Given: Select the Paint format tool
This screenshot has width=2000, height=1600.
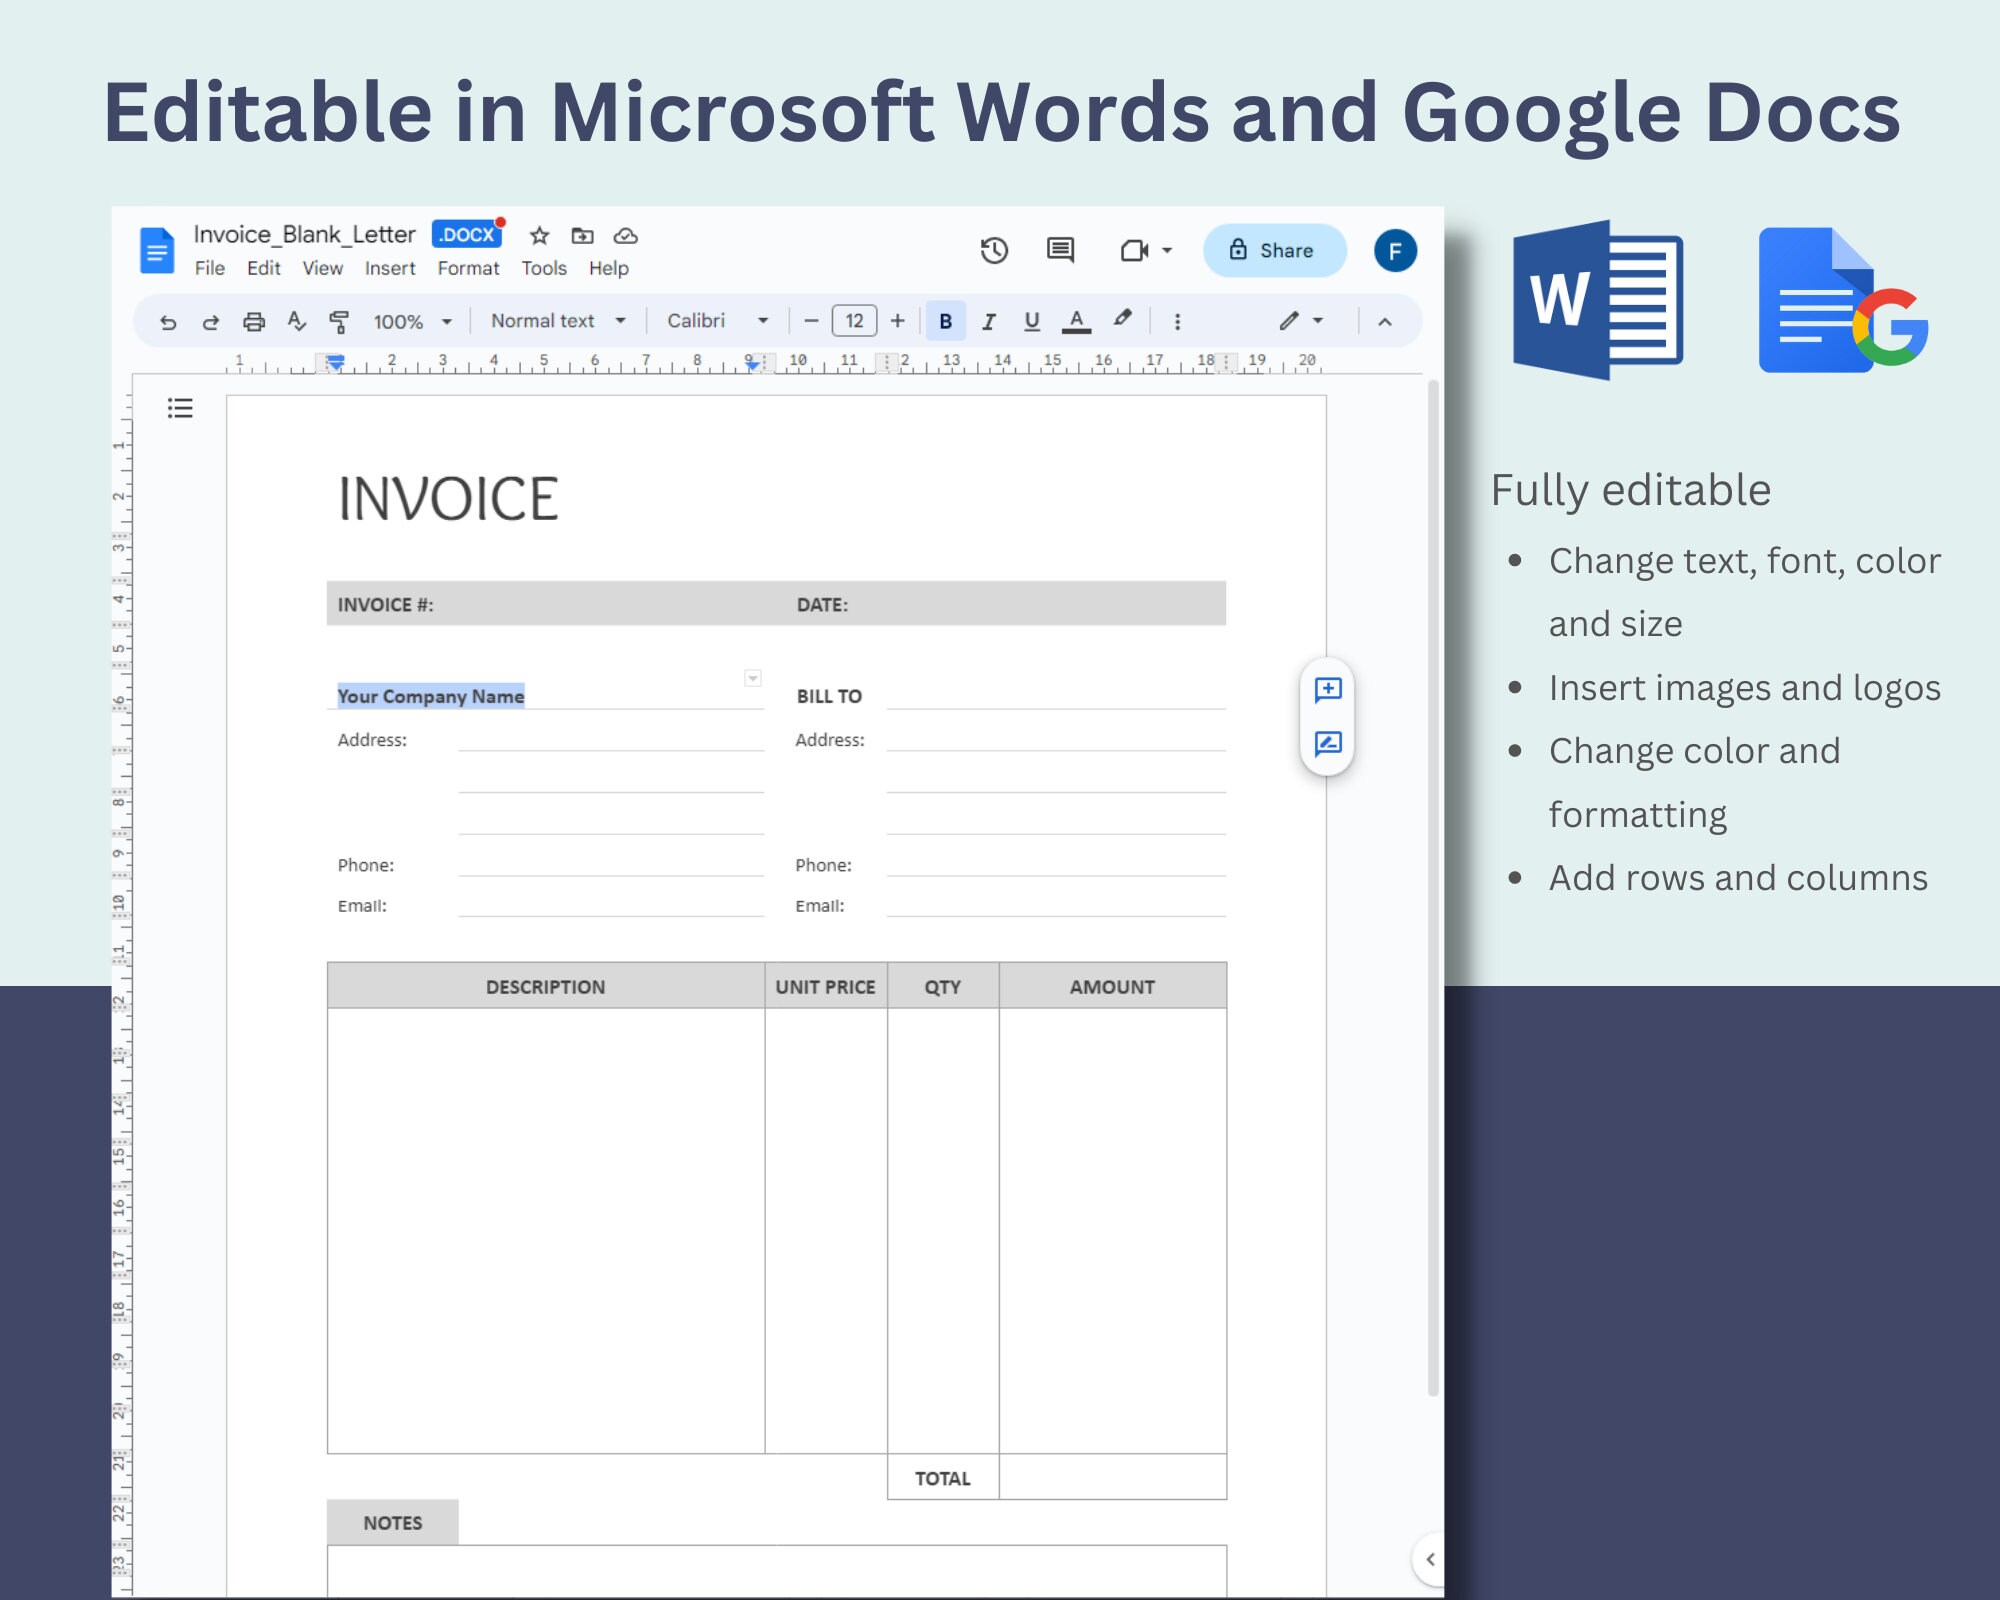Looking at the screenshot, I should 339,322.
